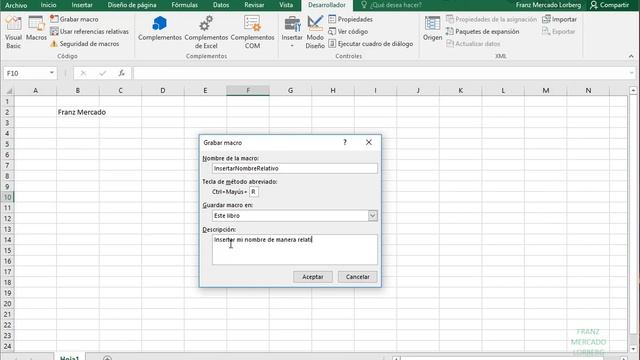Click the Compartir button
Viewport: 640px width, 360px height.
[609, 5]
